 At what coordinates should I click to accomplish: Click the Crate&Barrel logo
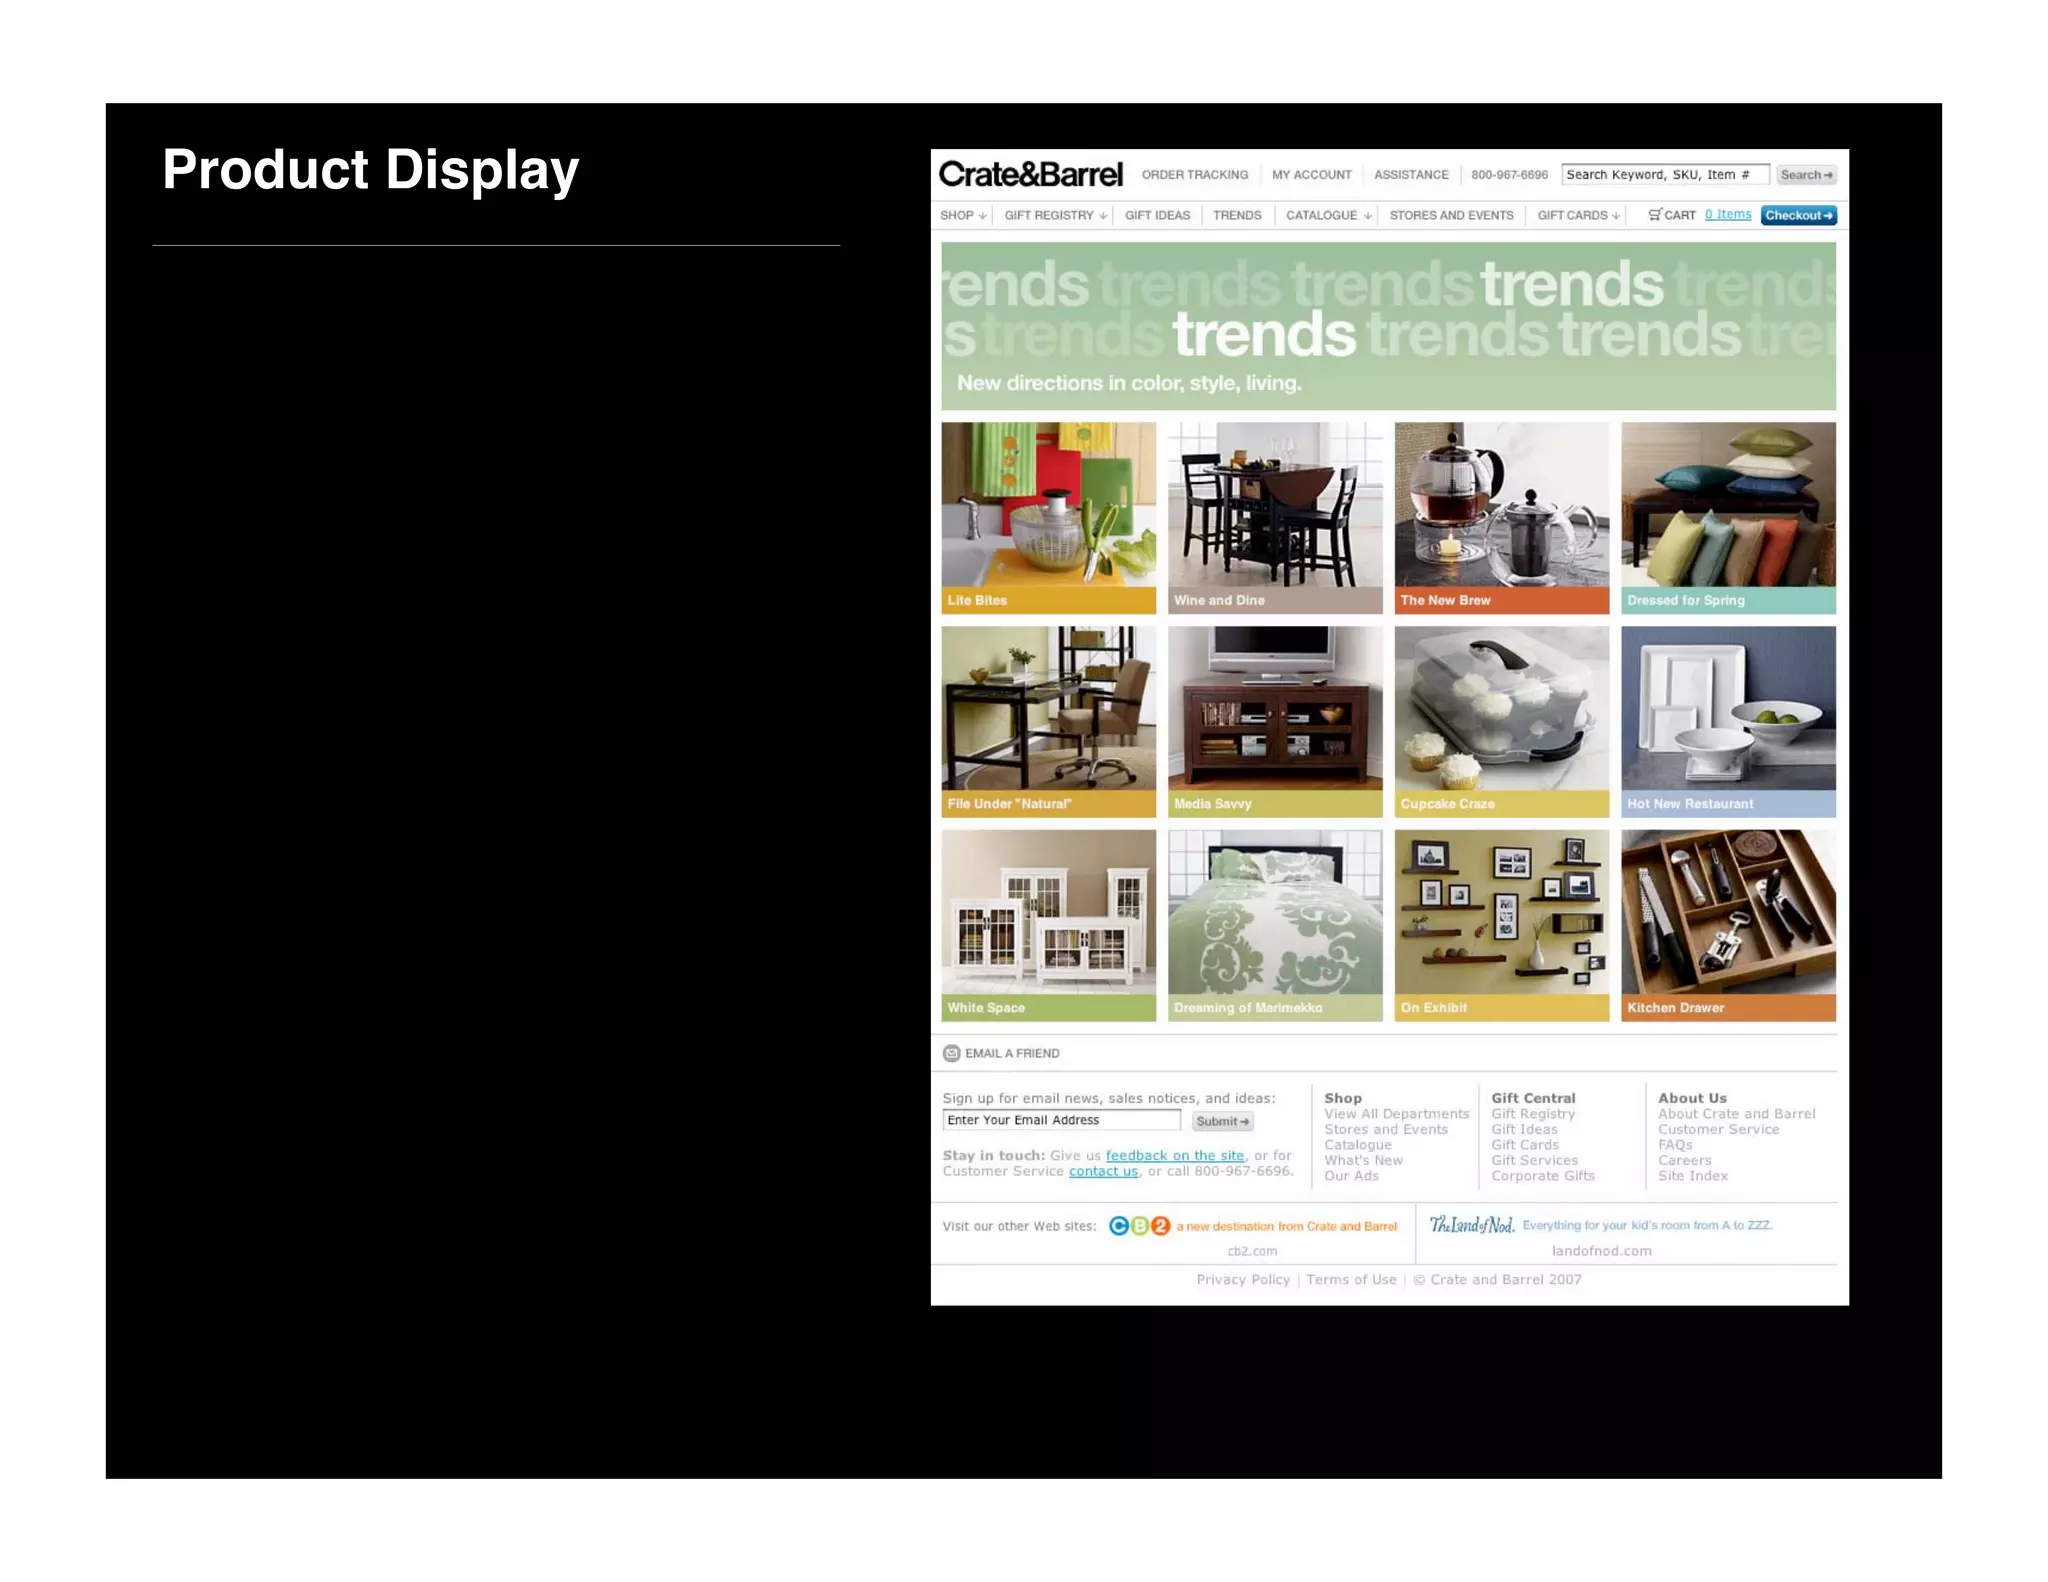point(1030,175)
